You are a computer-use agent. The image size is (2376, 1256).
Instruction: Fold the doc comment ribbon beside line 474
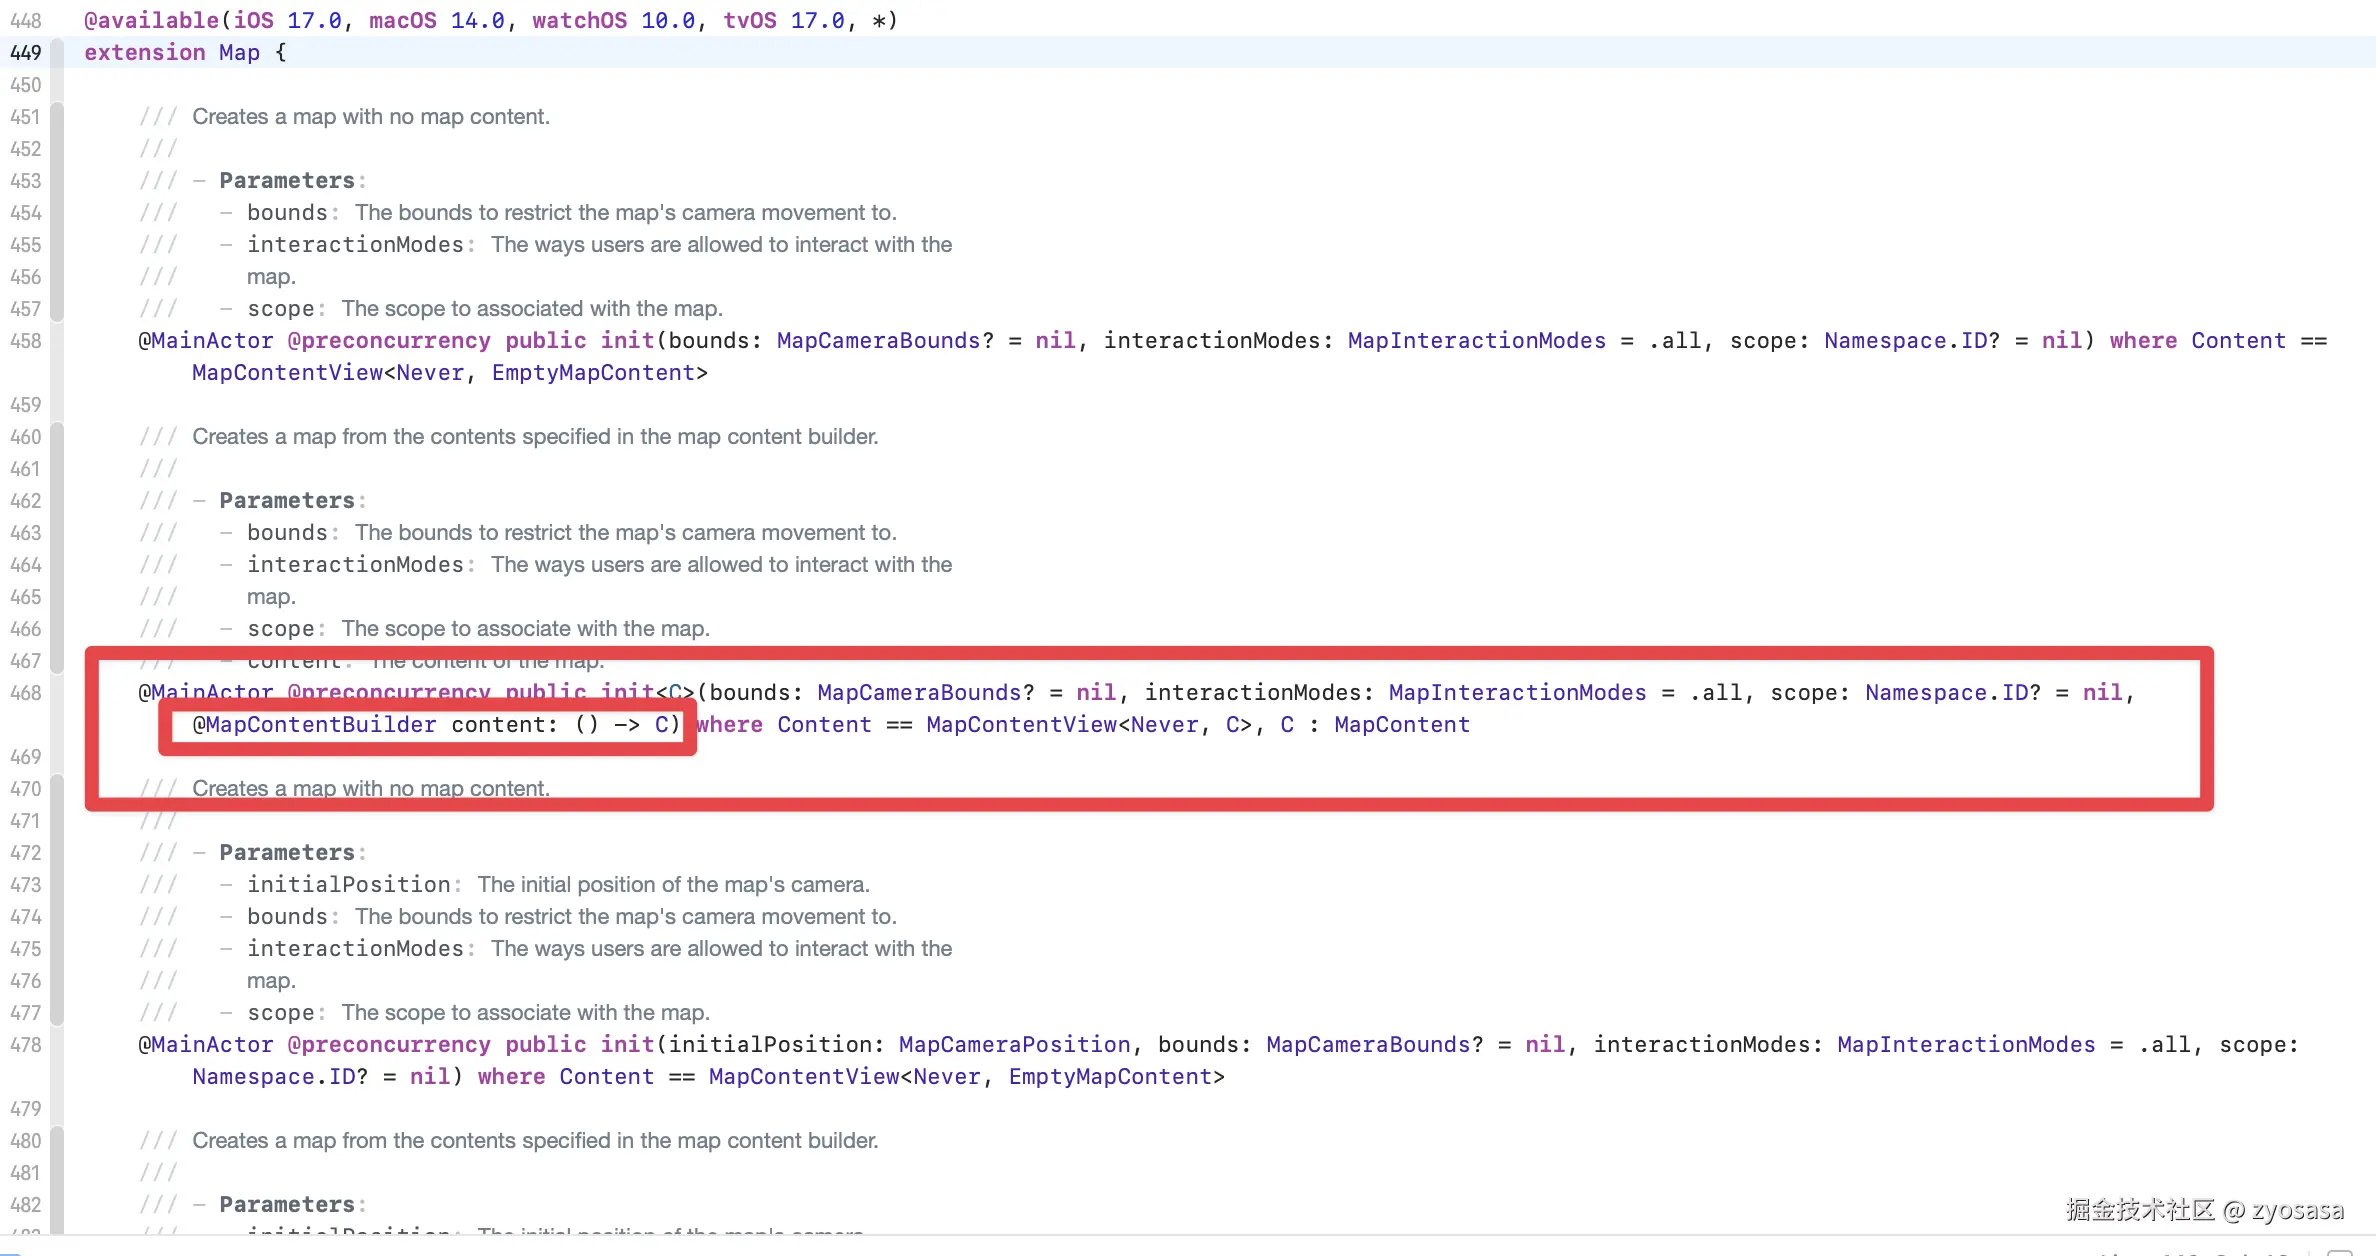tap(57, 917)
